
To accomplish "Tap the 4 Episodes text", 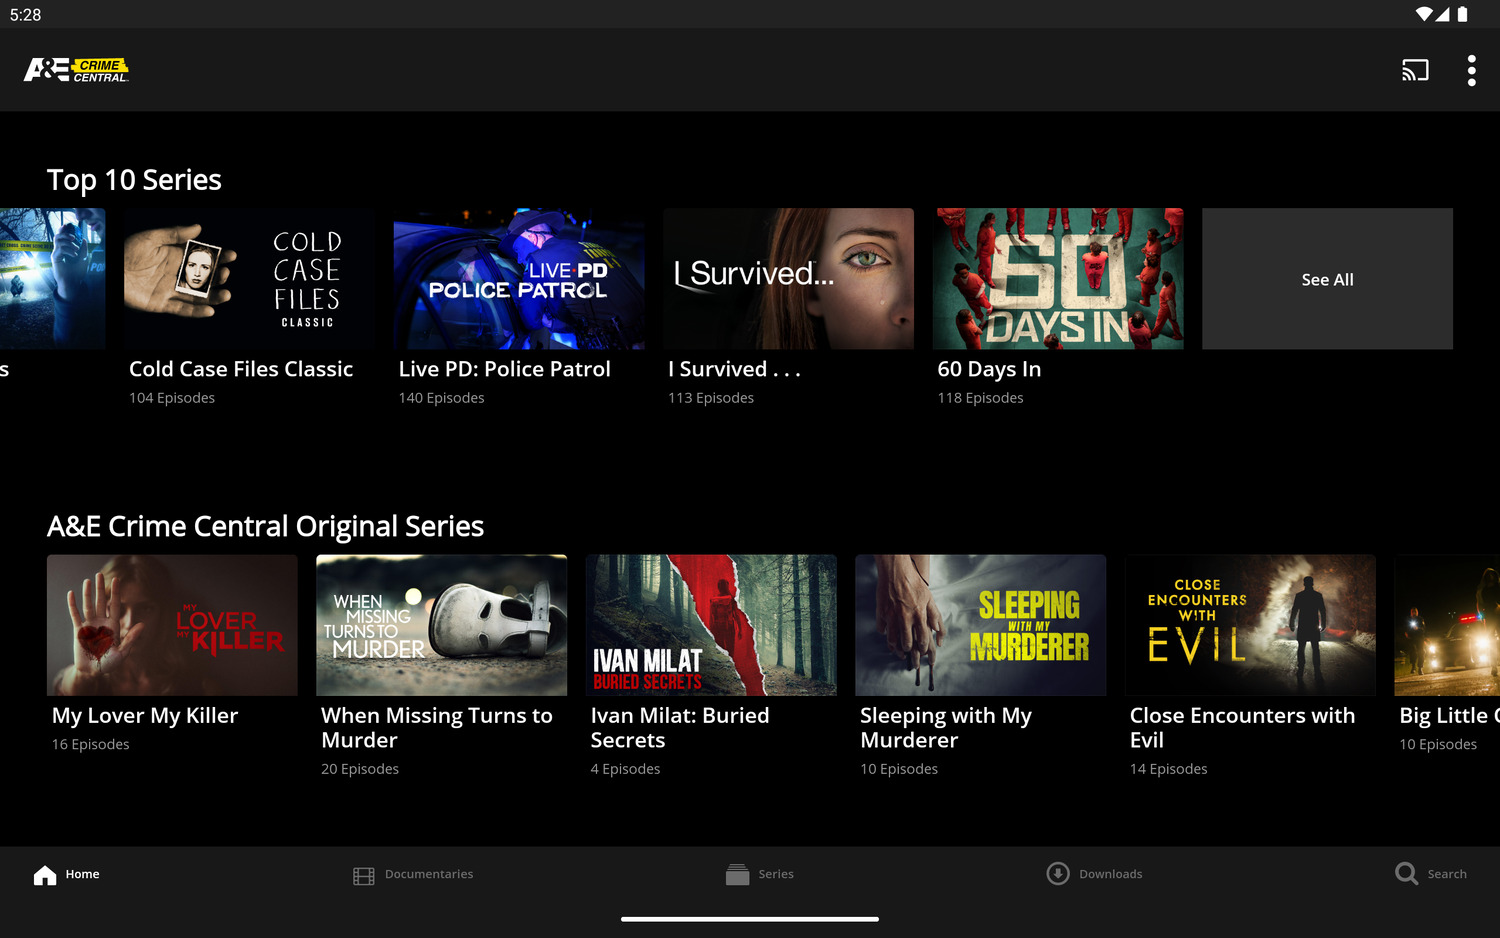I will (625, 769).
